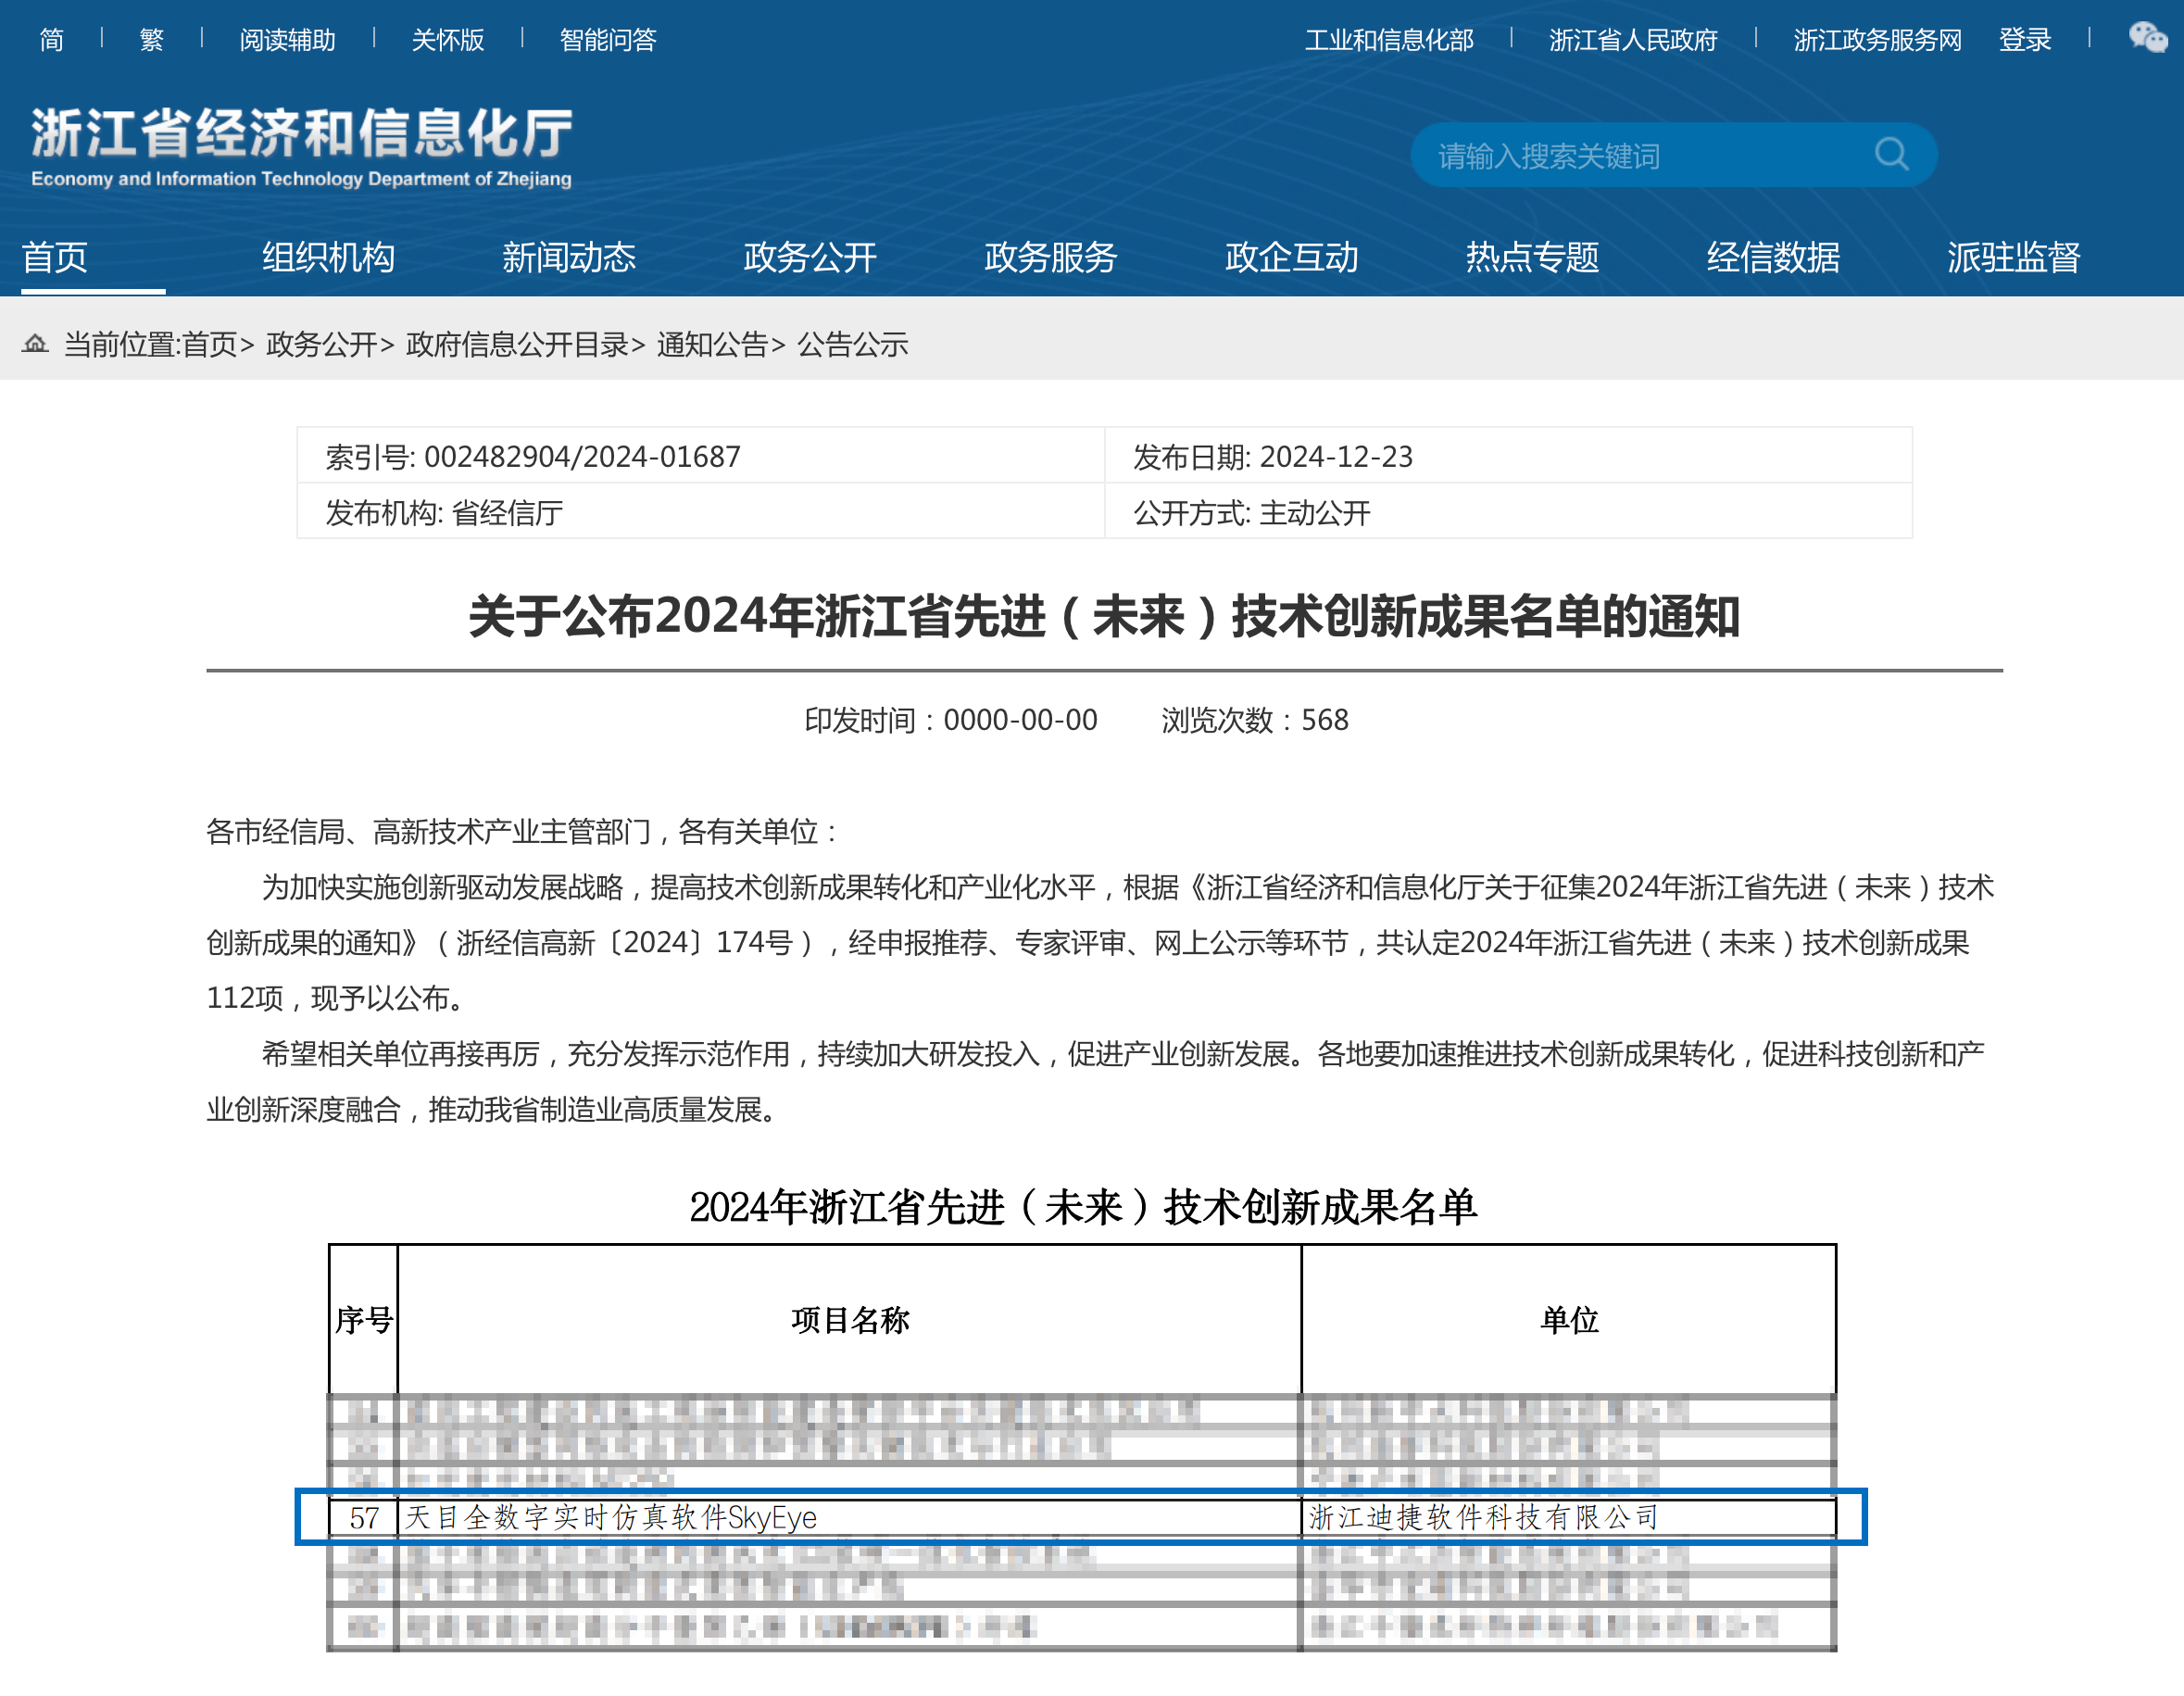Click the search magnifier icon

pyautogui.click(x=1890, y=155)
